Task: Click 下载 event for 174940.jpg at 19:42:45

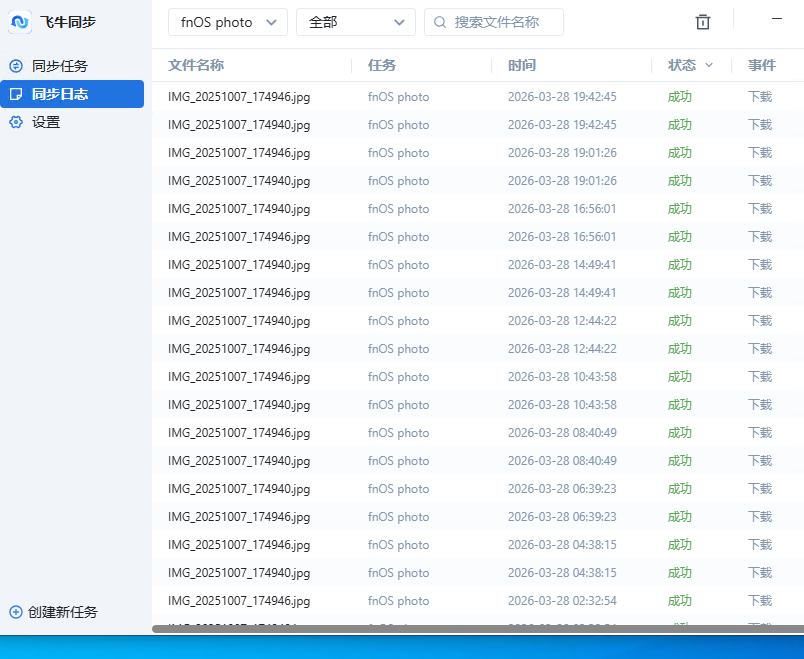Action: [x=760, y=125]
